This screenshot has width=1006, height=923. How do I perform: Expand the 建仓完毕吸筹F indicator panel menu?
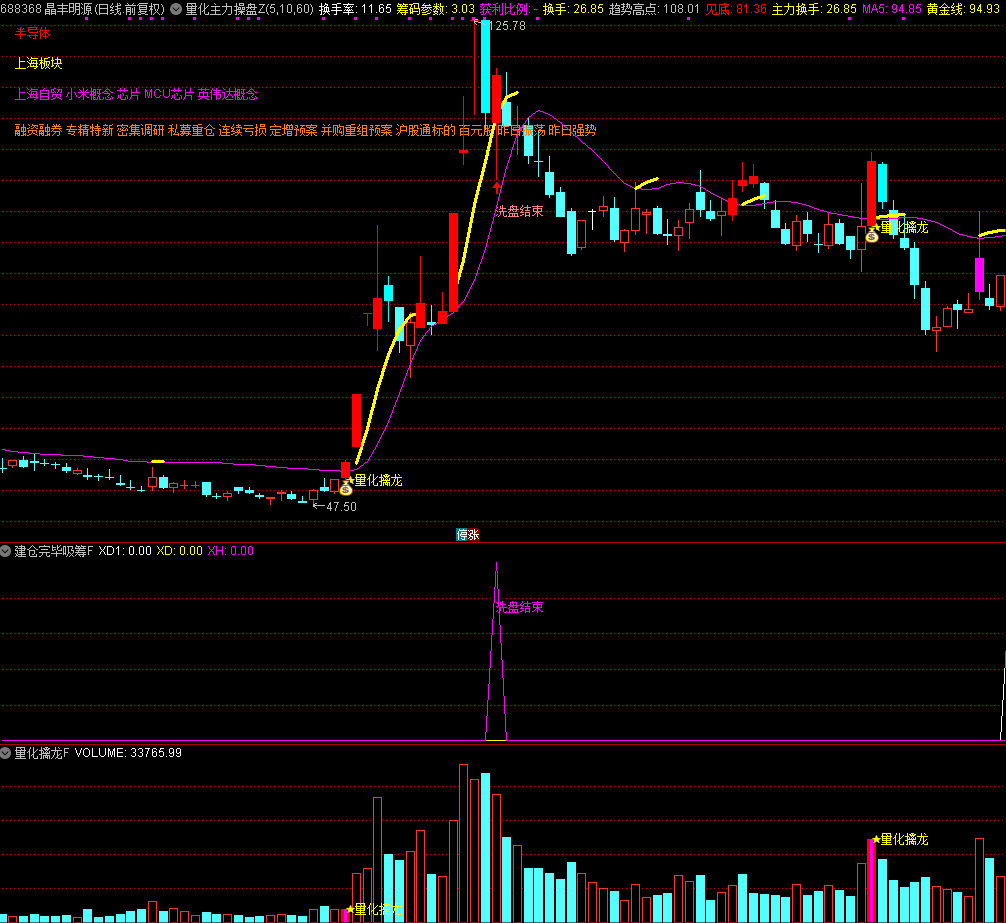click(6, 551)
